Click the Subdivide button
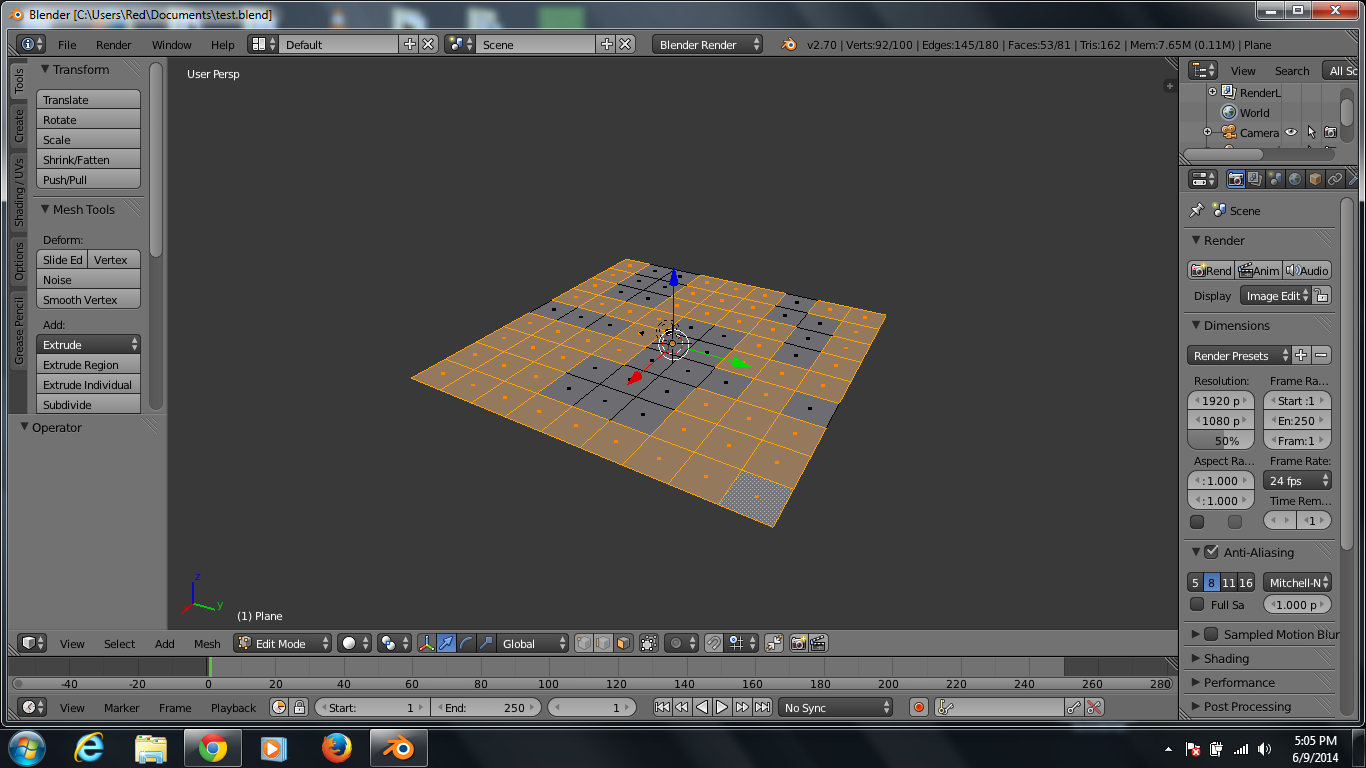This screenshot has width=1366, height=768. (88, 404)
